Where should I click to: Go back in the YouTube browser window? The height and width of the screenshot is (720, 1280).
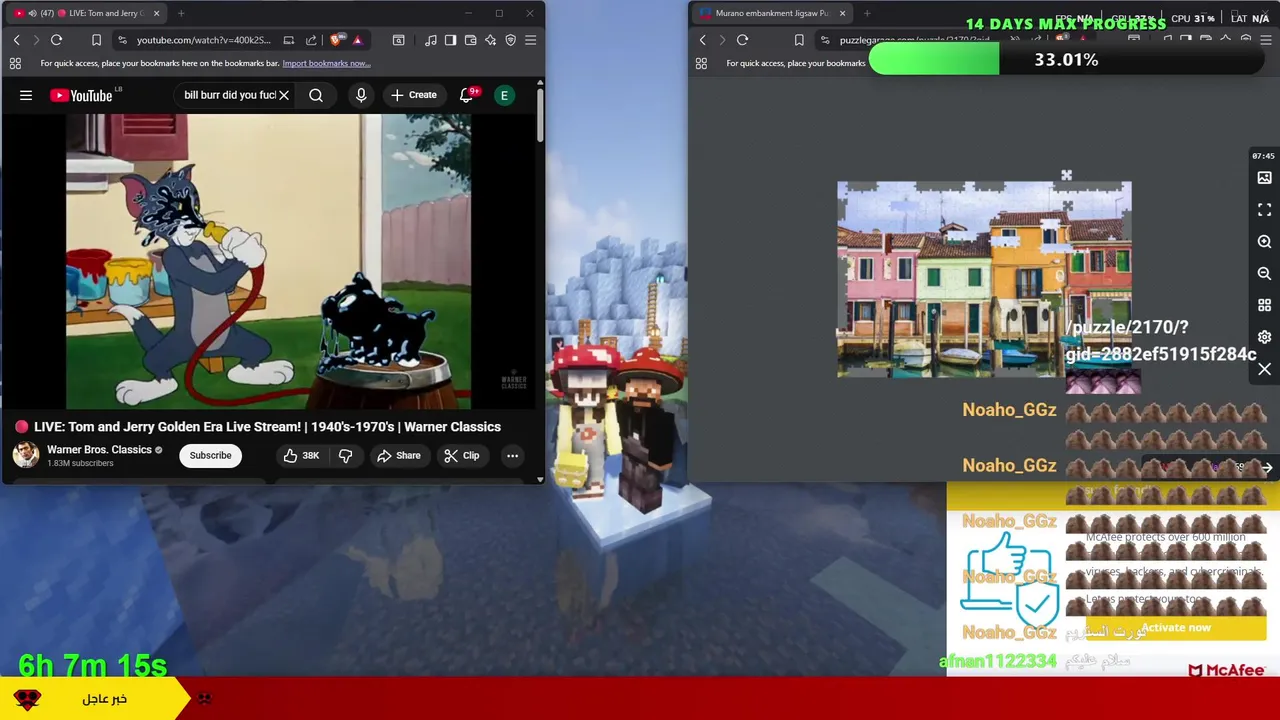pos(16,40)
